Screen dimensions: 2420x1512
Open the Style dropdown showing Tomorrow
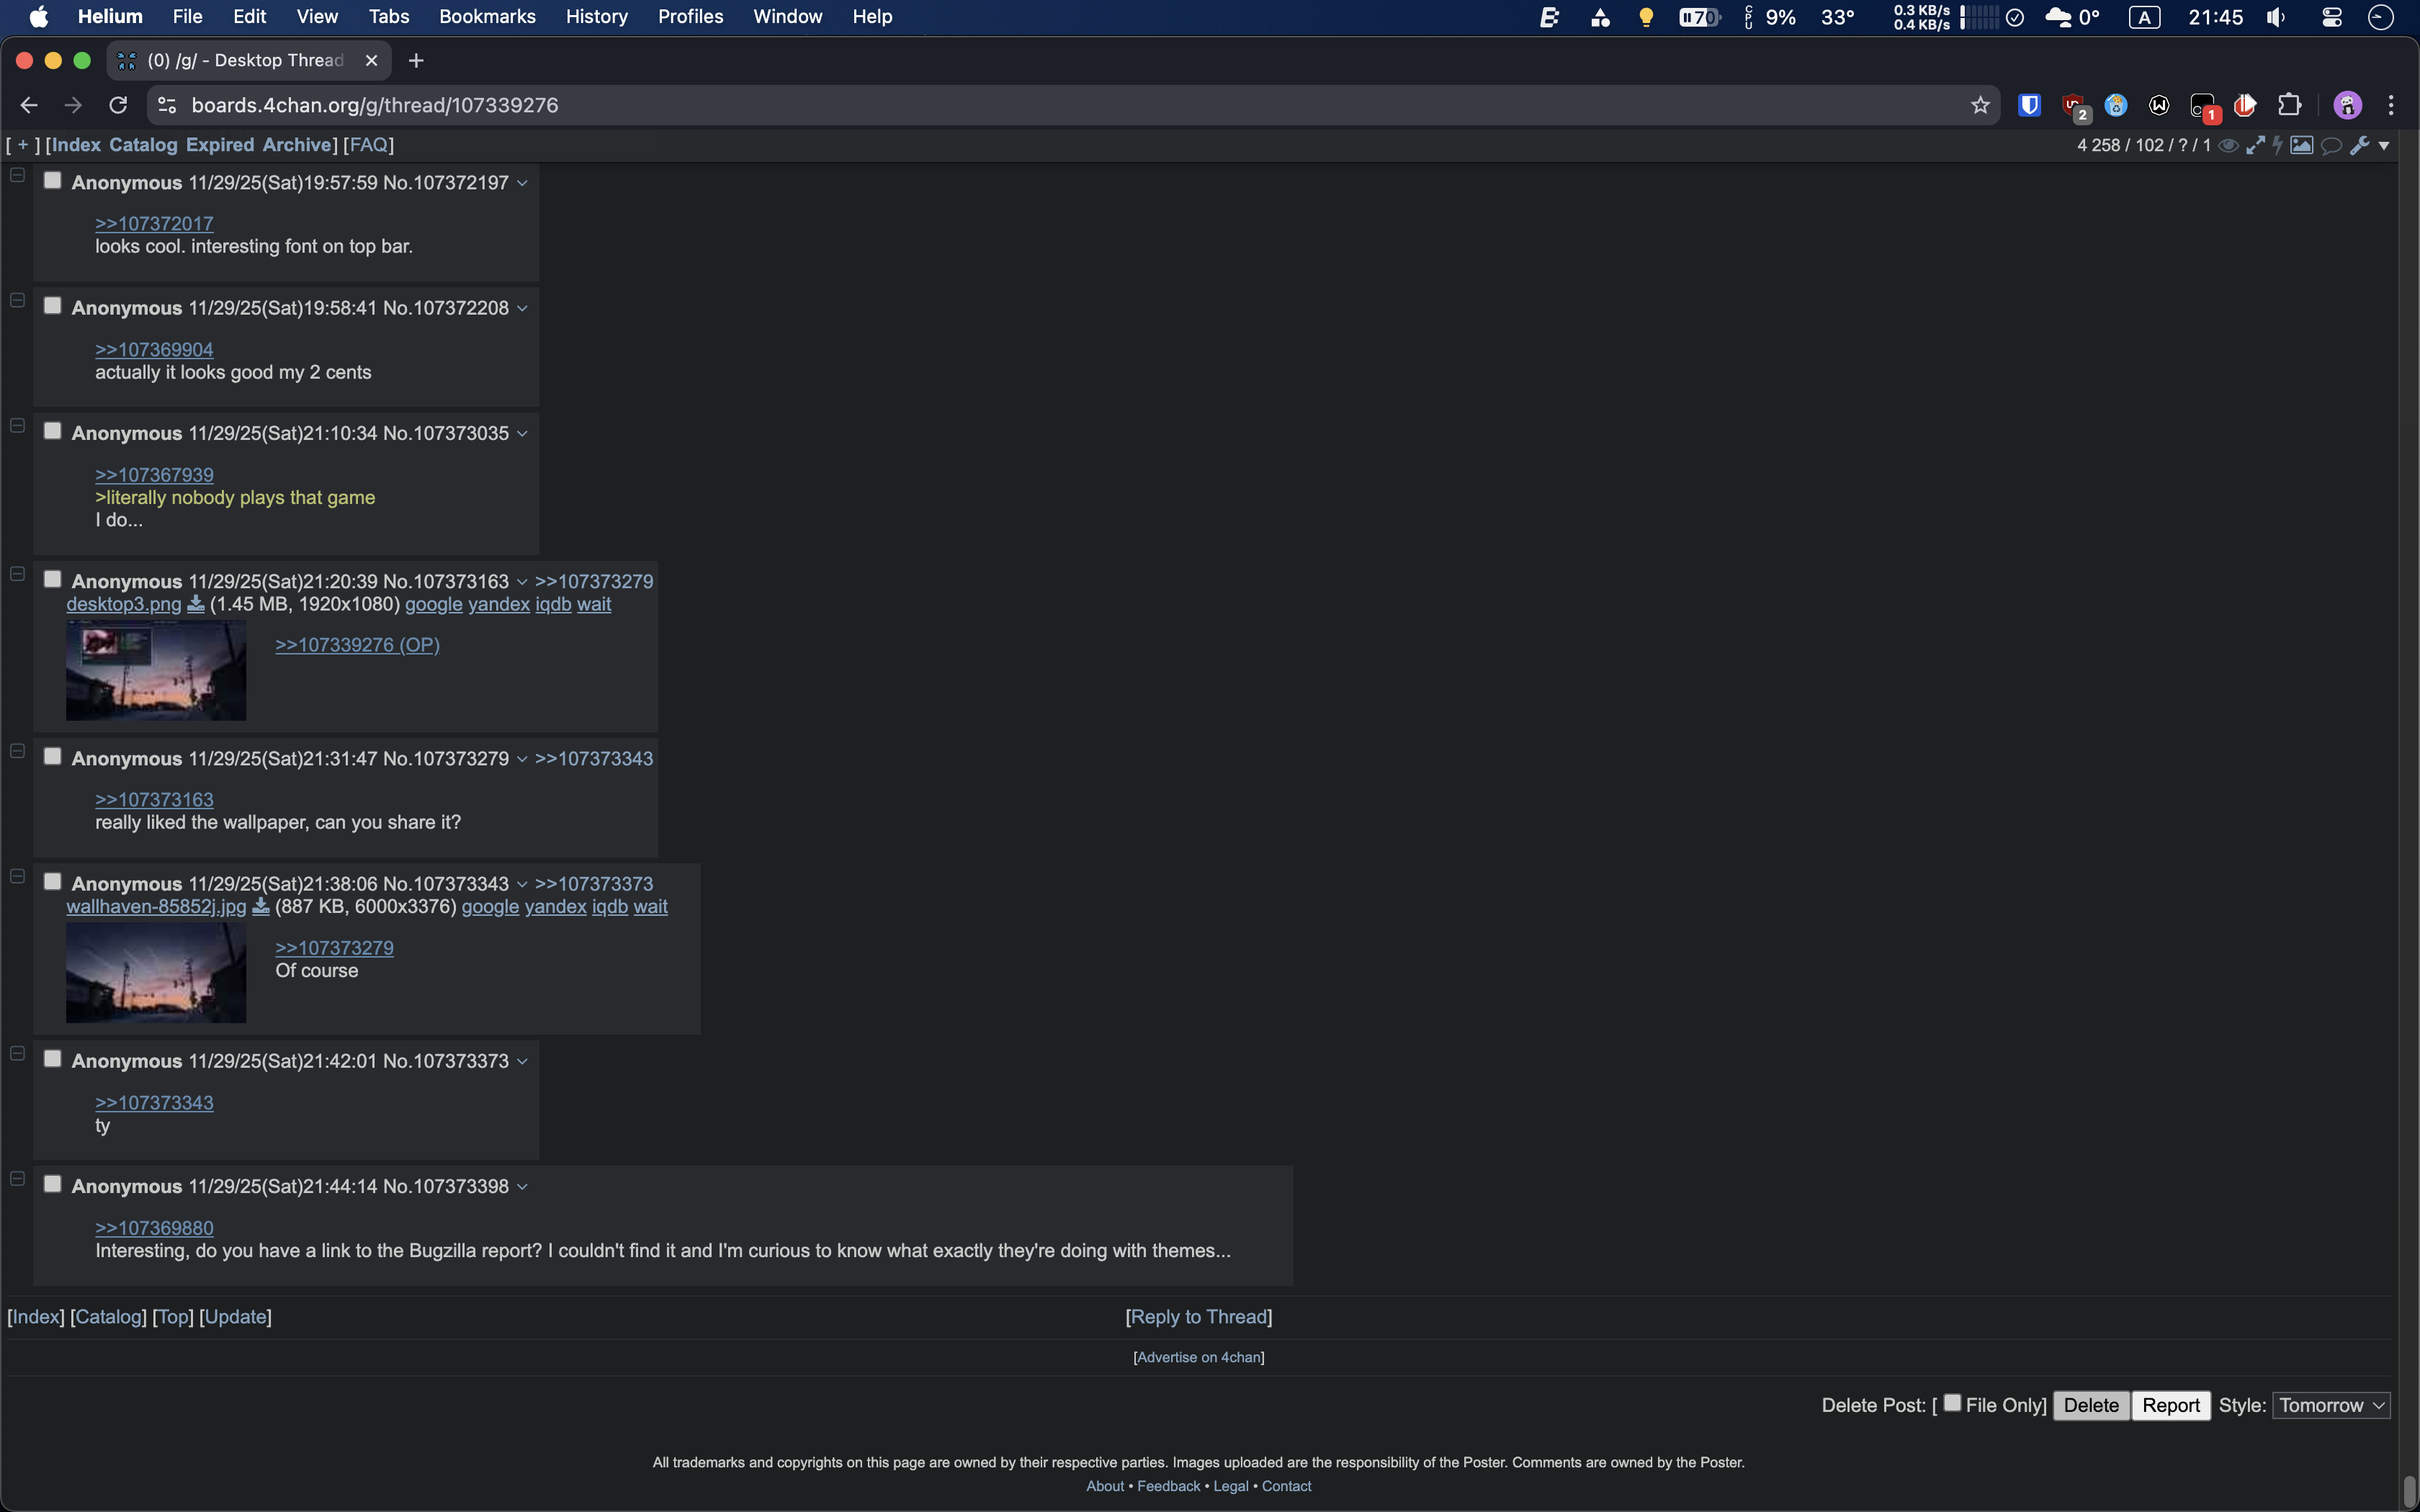coord(2331,1405)
